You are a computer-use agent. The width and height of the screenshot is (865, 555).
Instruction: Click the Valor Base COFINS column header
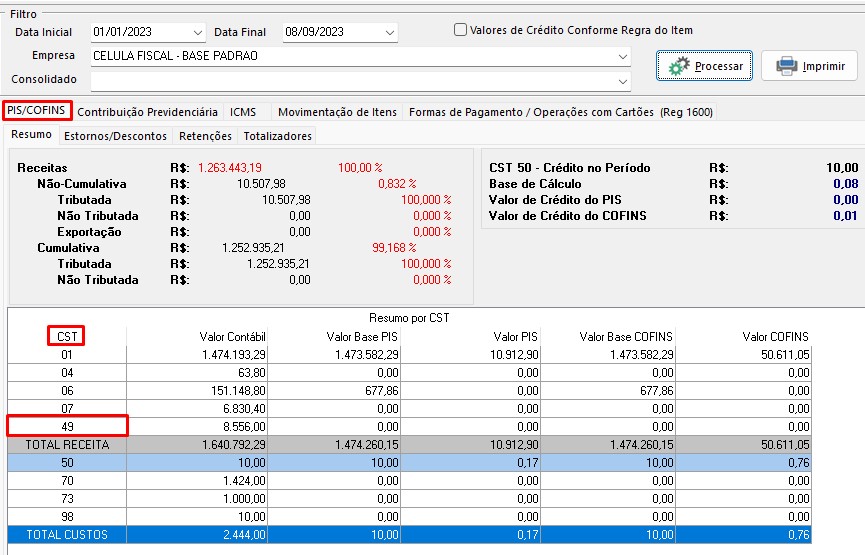point(626,337)
